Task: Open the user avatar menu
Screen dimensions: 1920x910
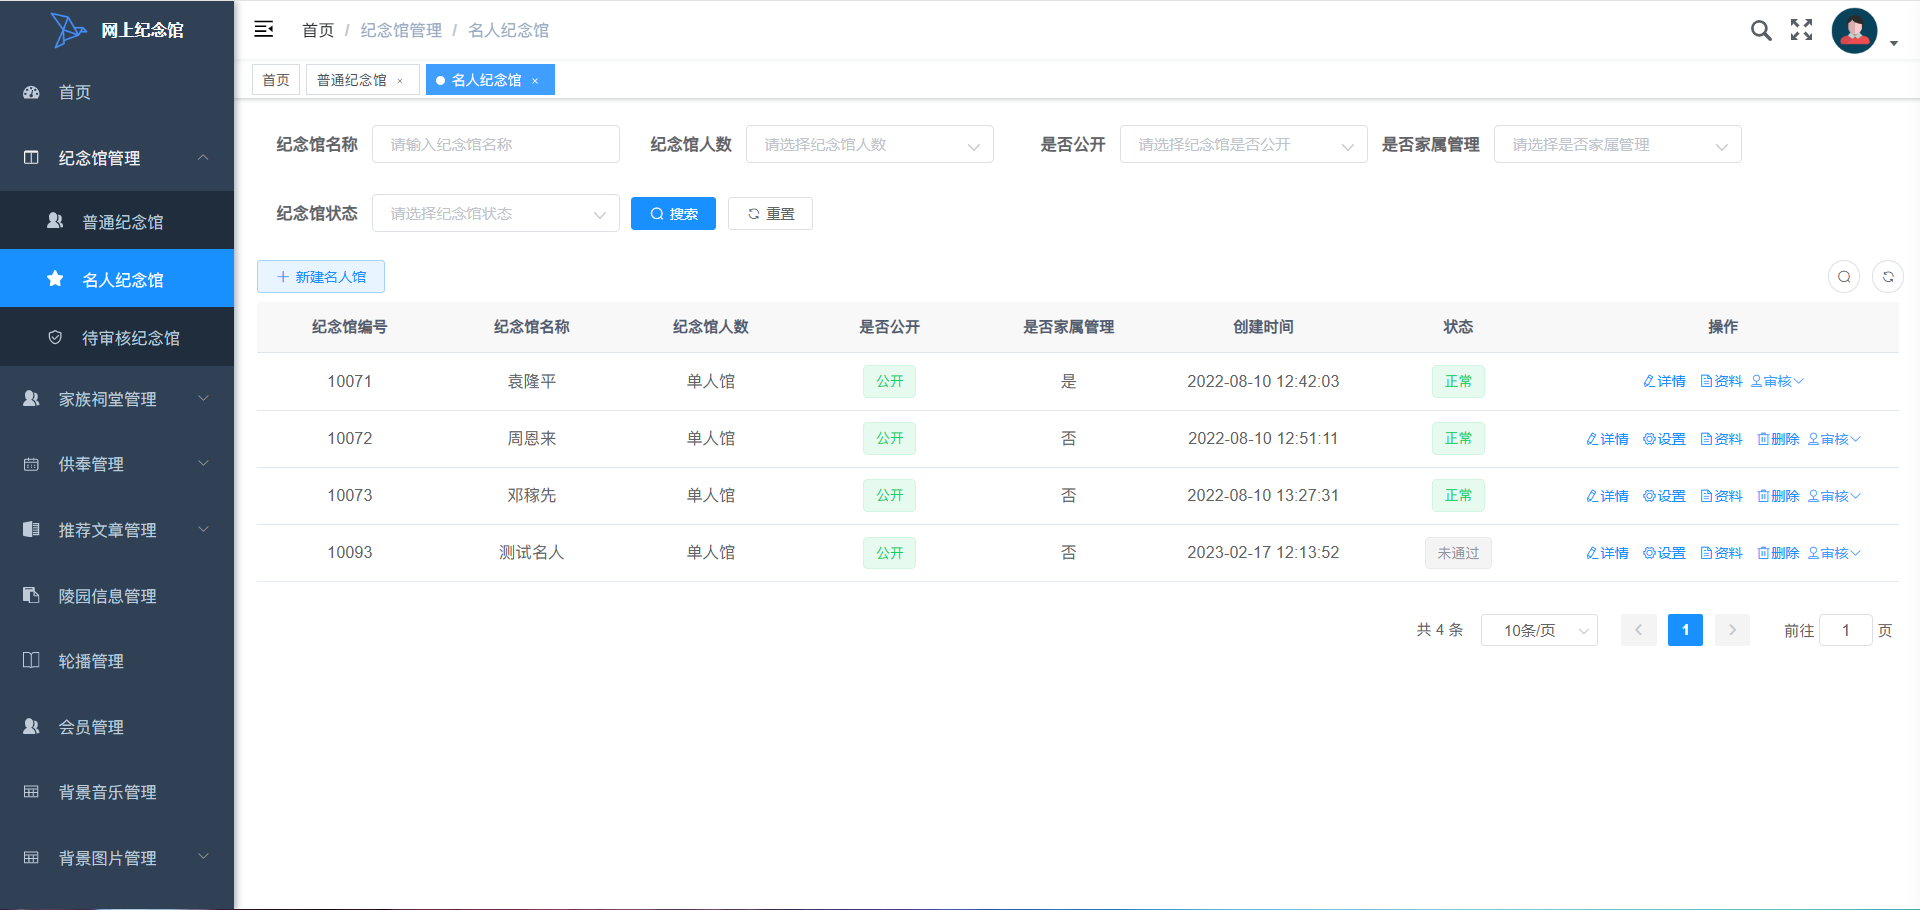Action: click(1855, 30)
